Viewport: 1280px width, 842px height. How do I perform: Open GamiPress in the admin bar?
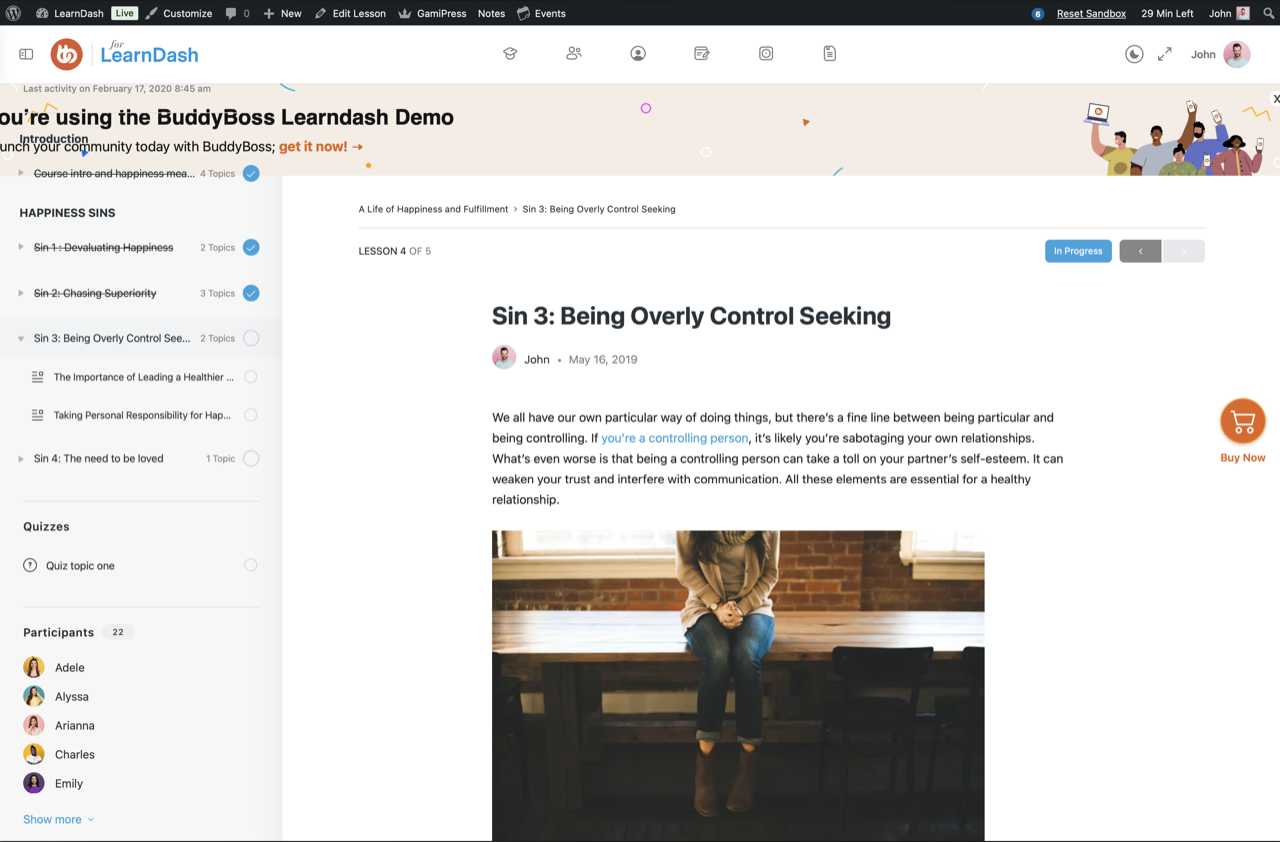pos(432,13)
